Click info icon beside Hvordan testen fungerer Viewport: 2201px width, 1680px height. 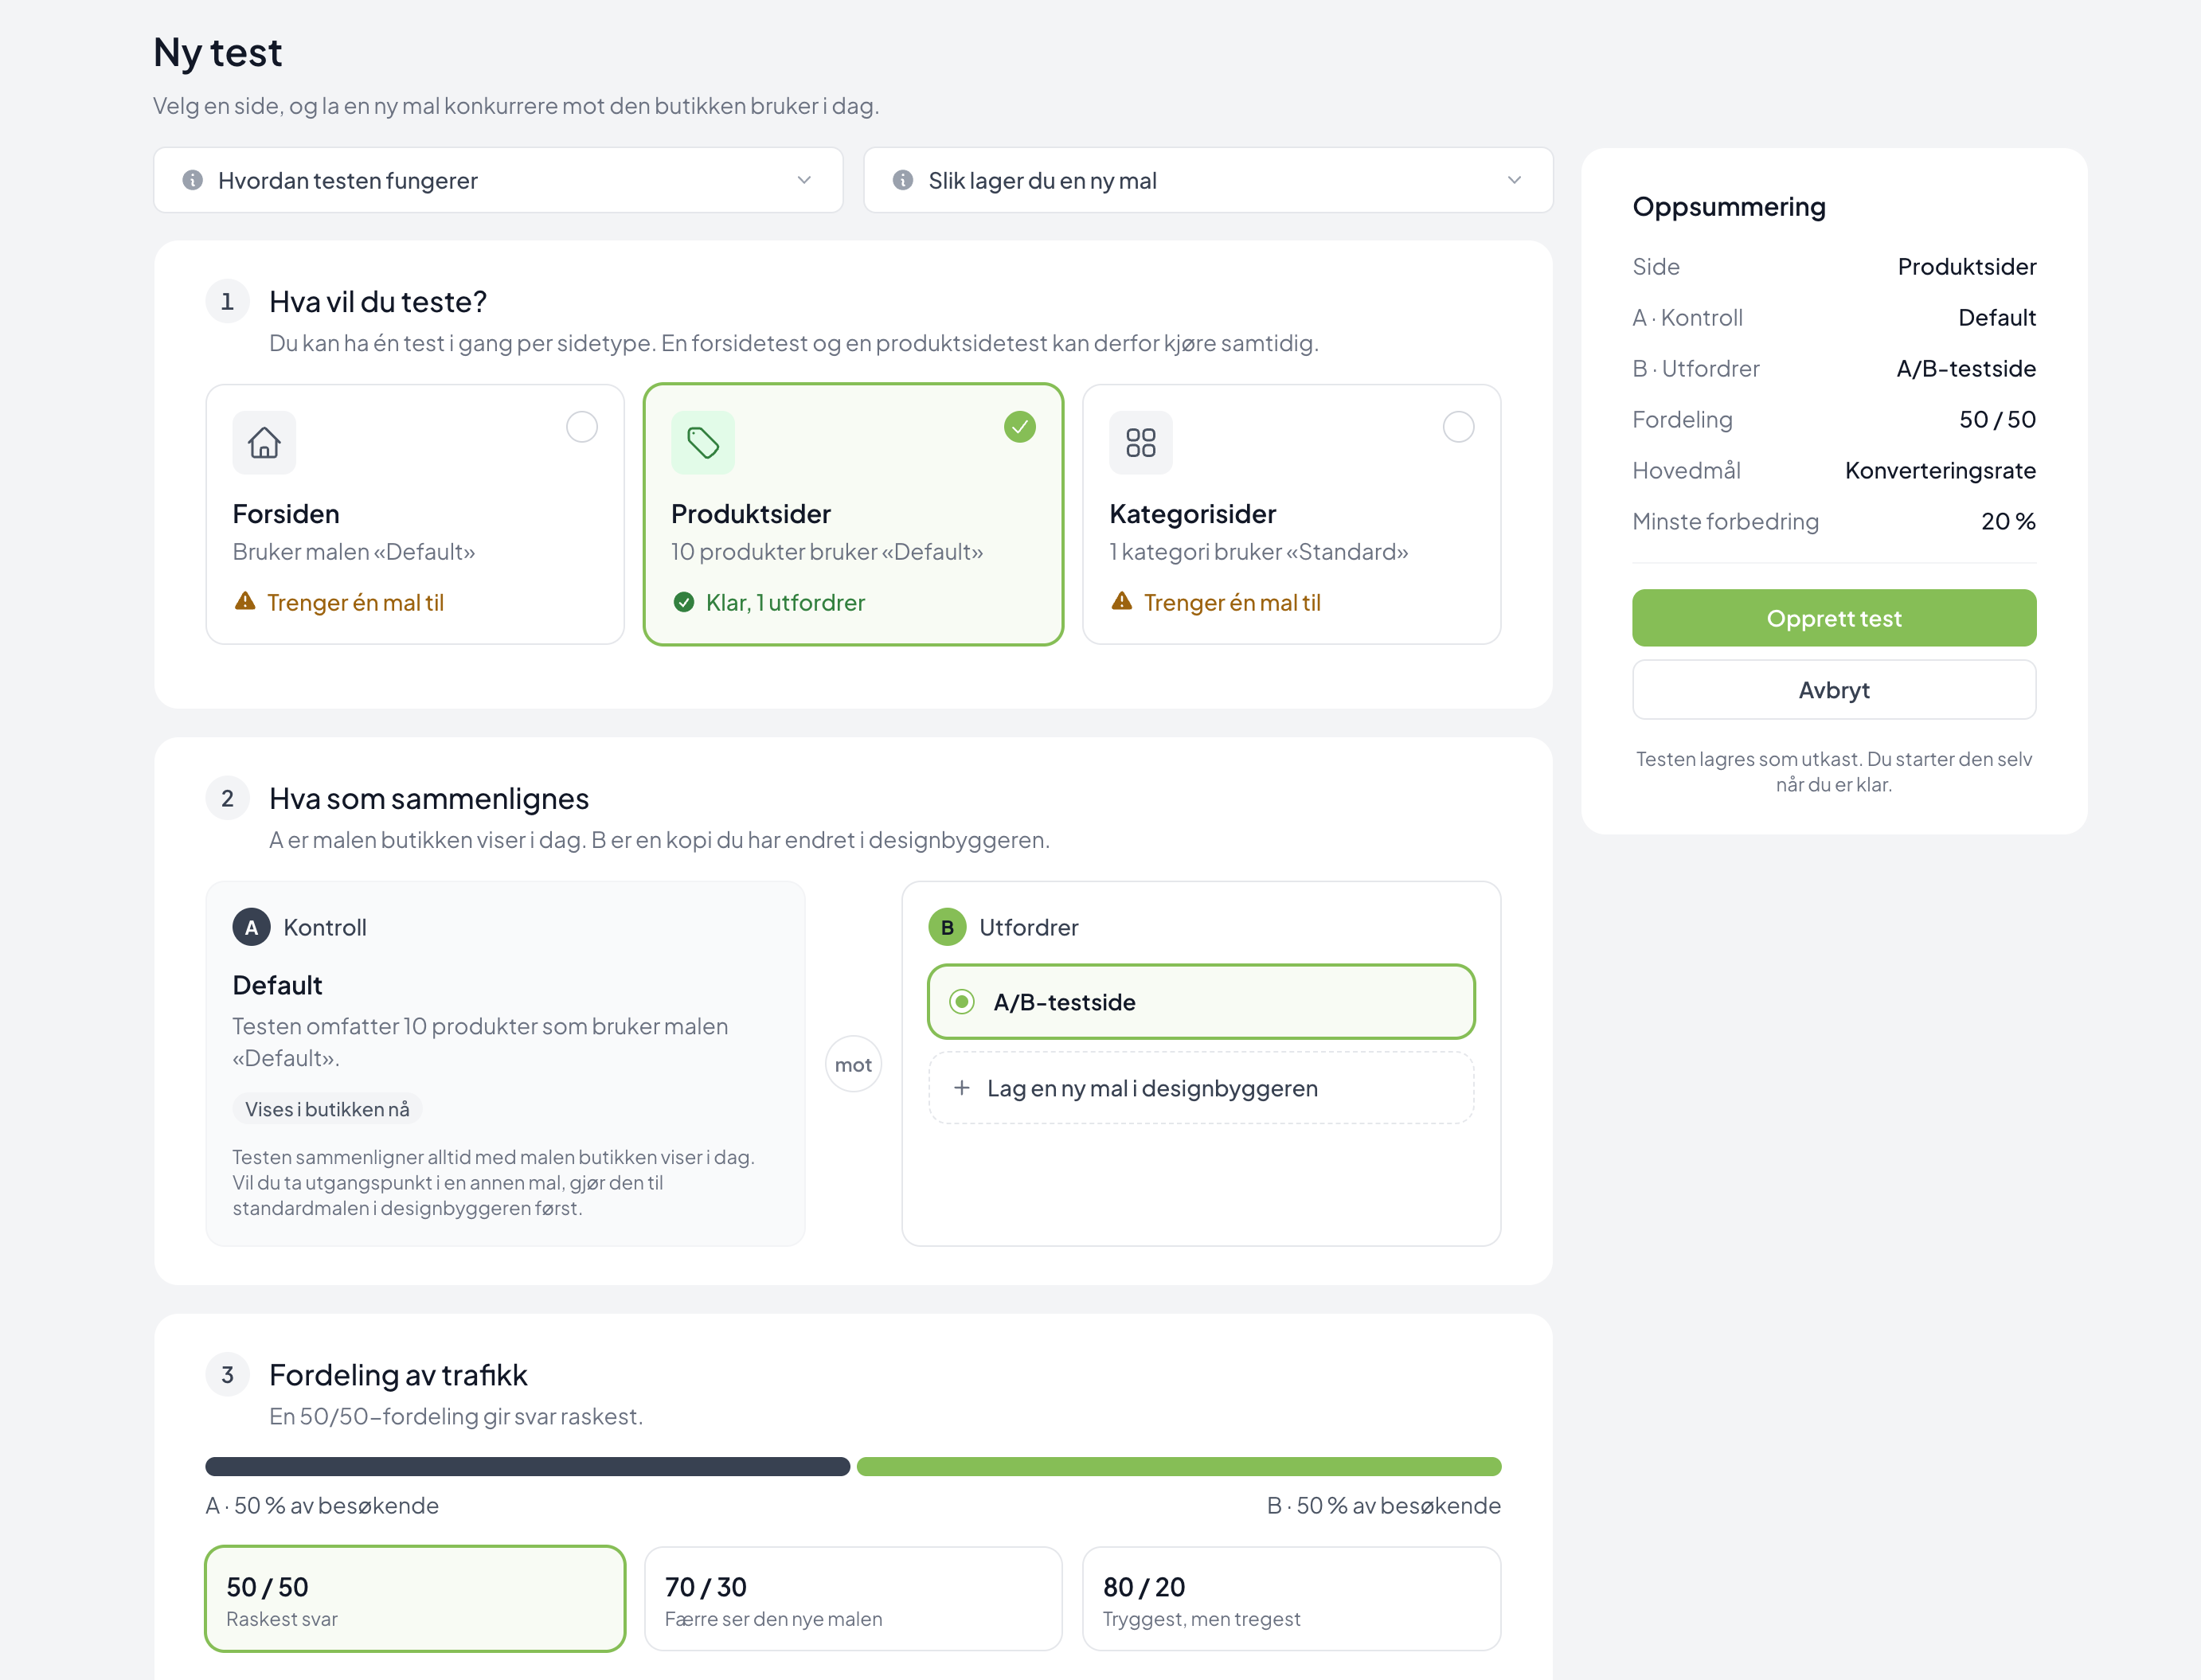(193, 180)
